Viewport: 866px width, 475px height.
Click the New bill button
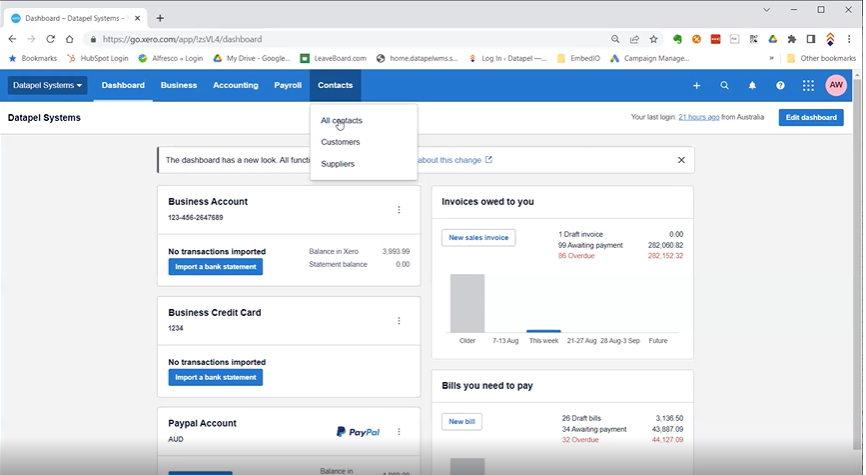(462, 421)
